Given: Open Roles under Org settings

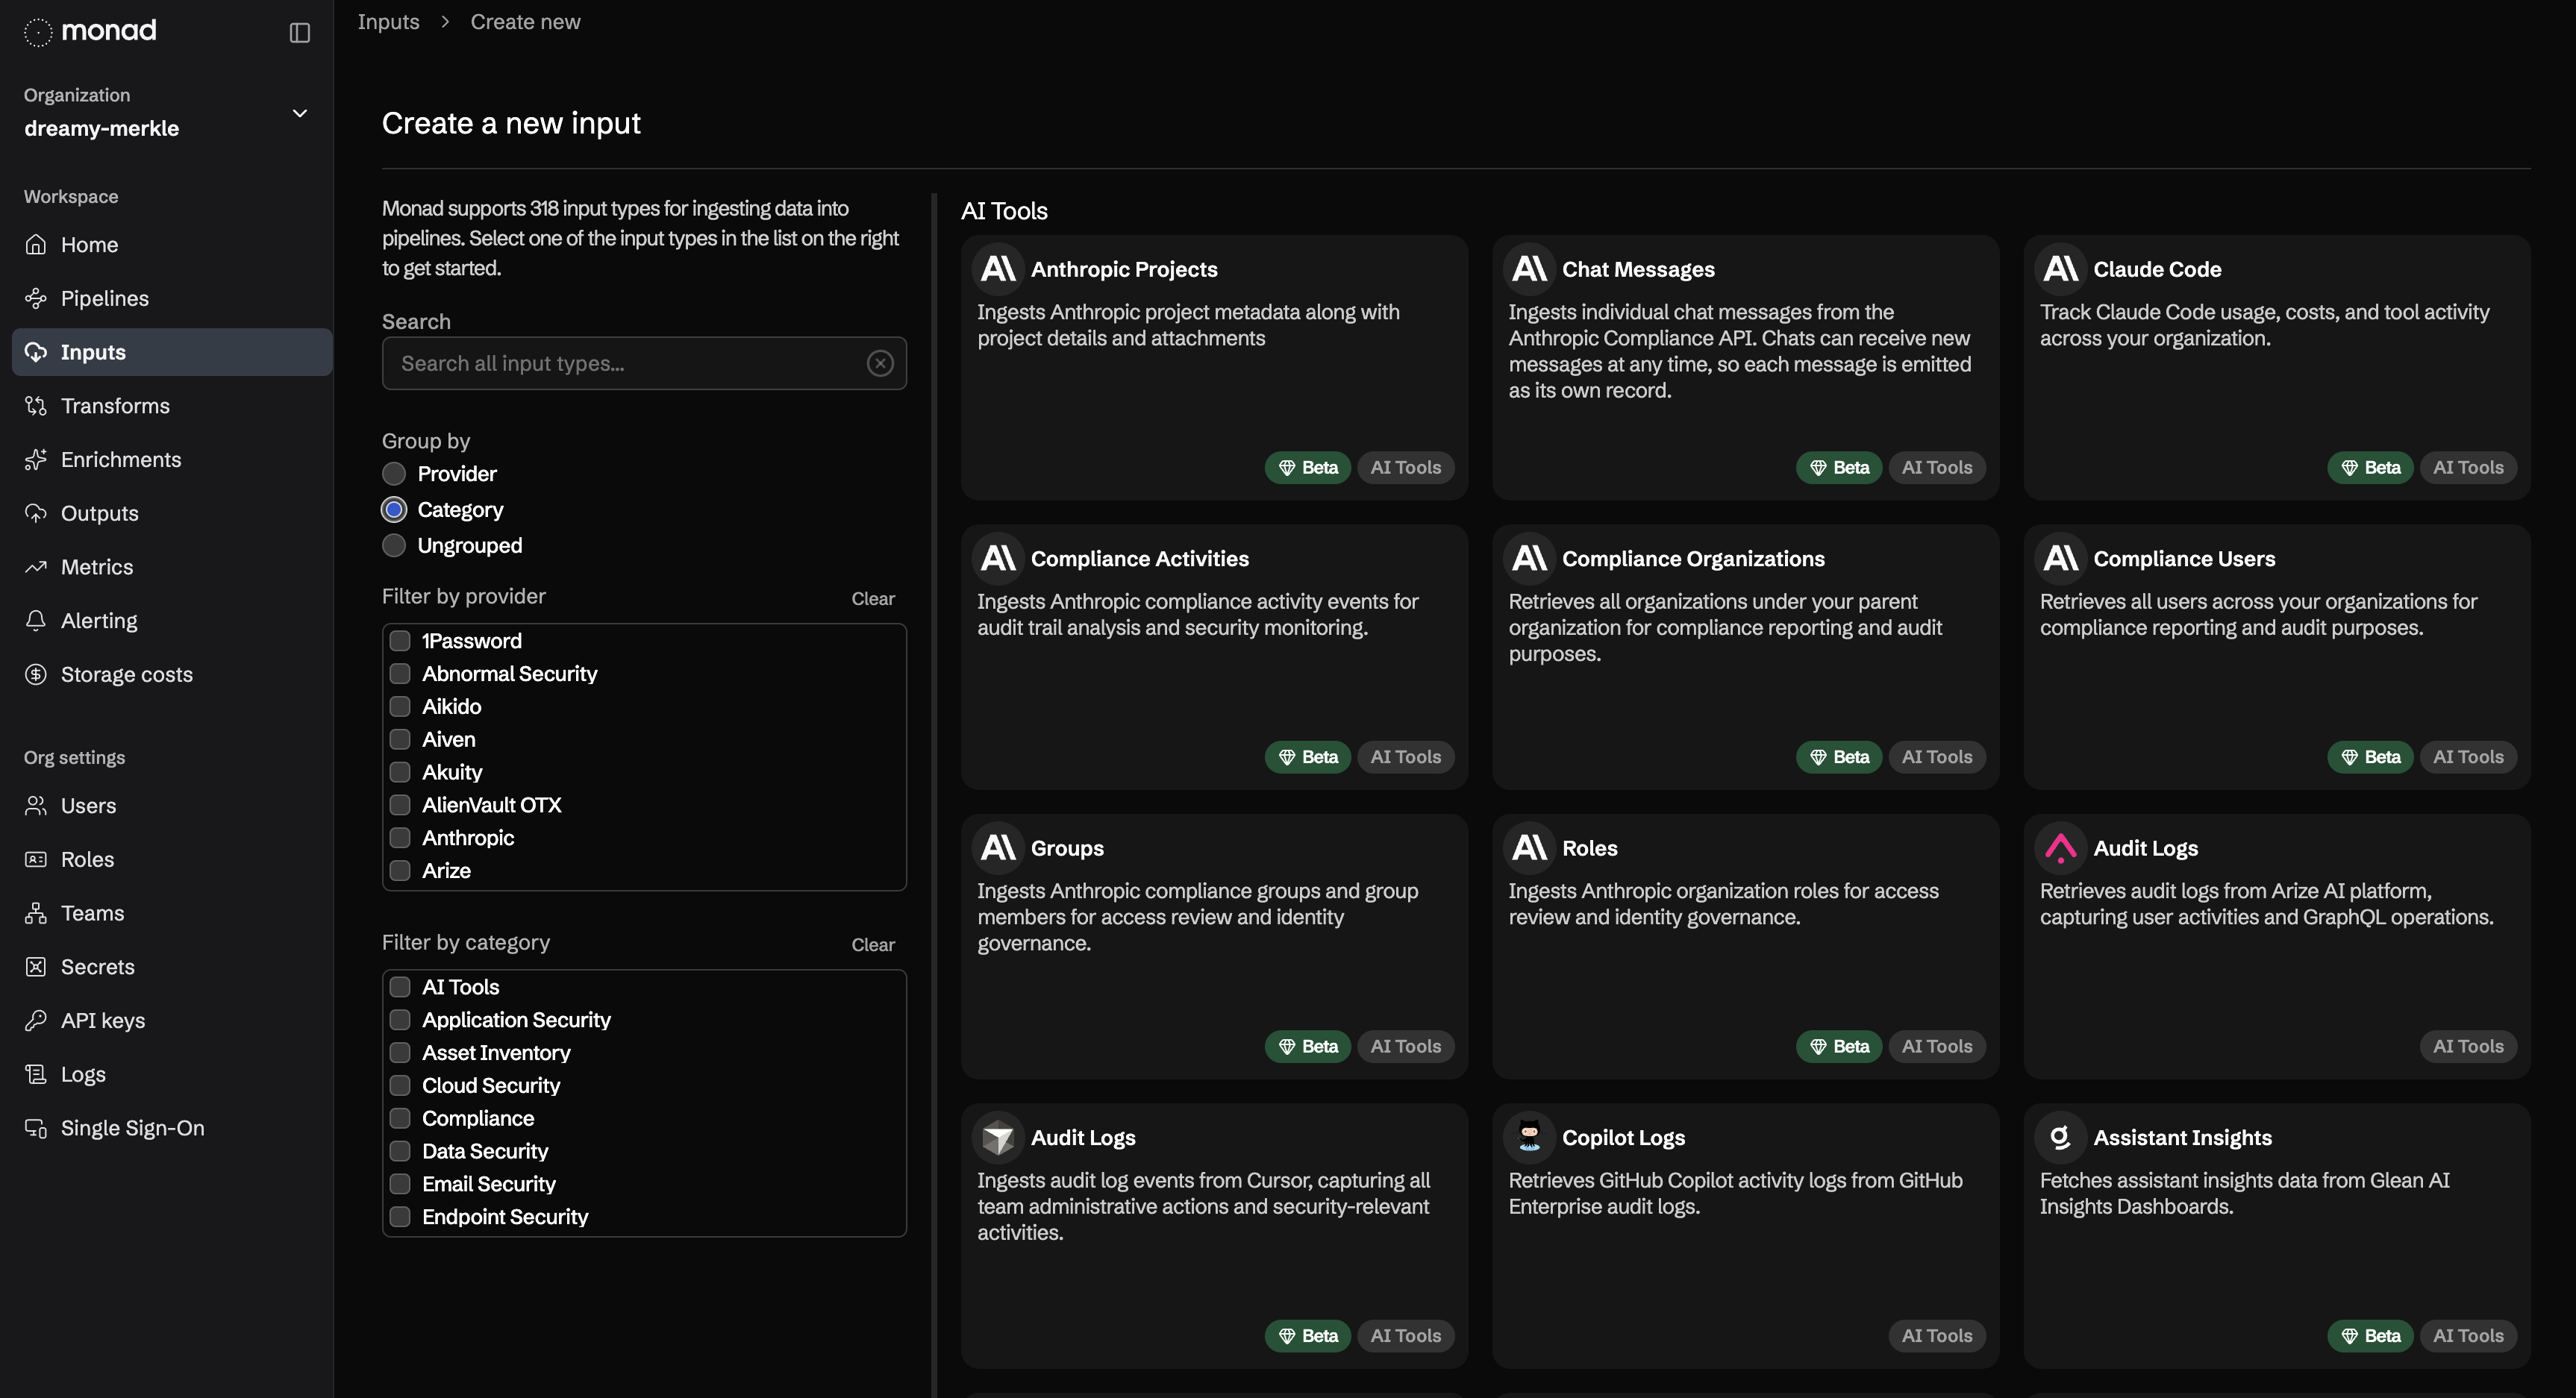Looking at the screenshot, I should [172, 859].
